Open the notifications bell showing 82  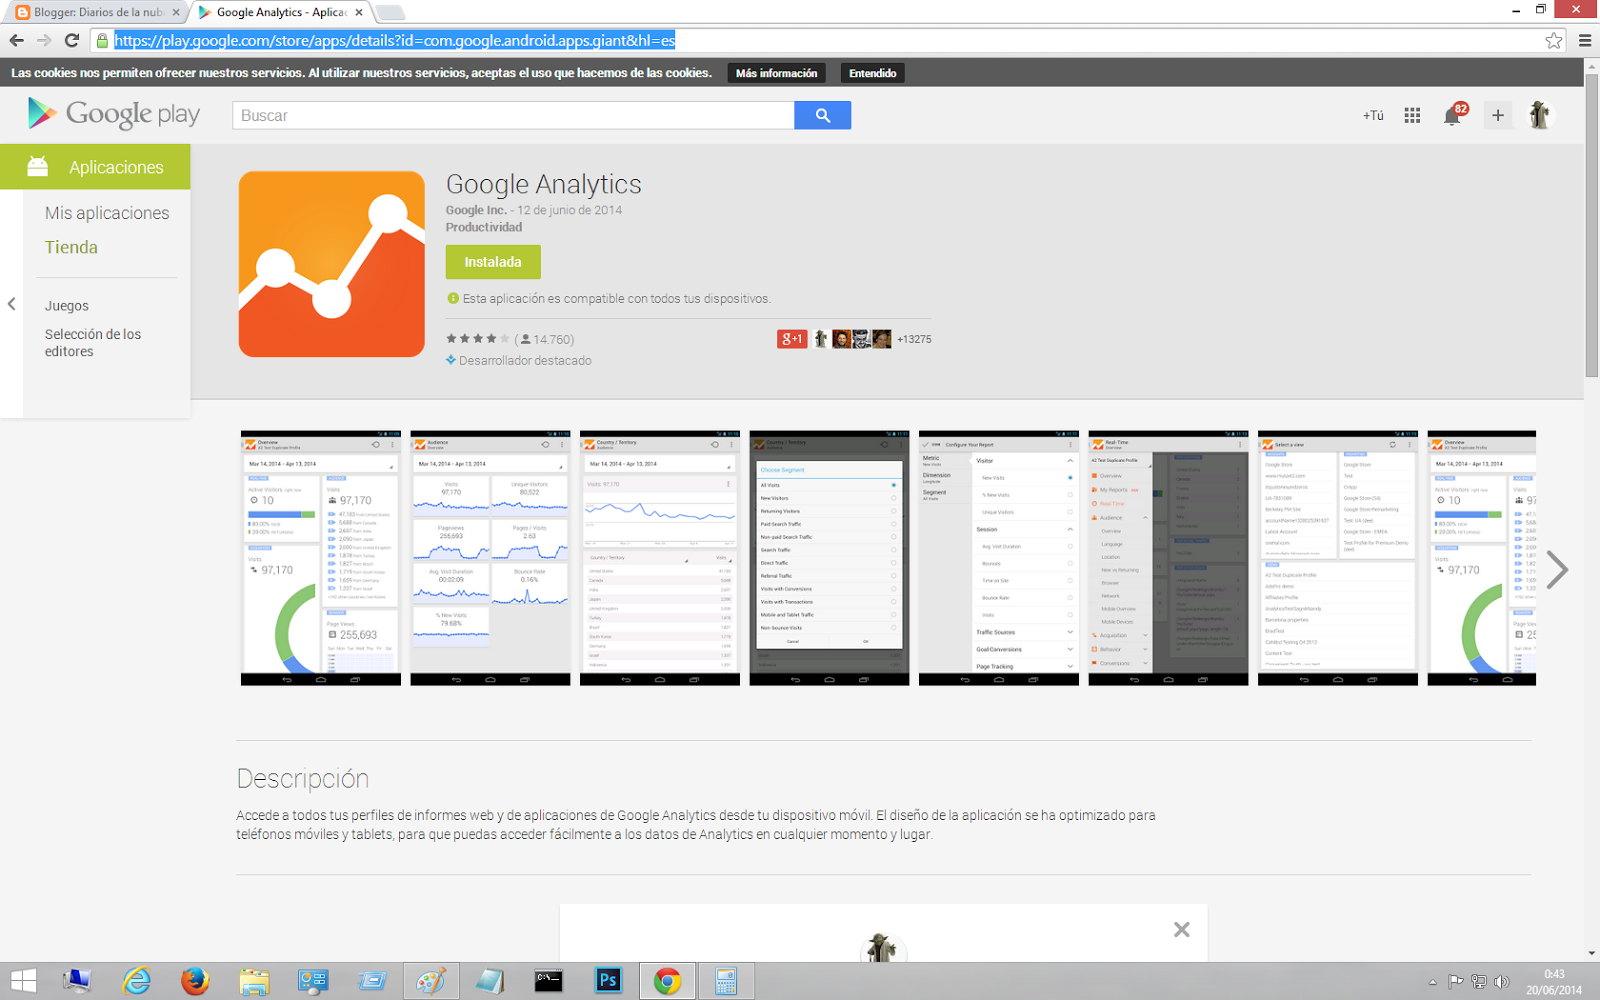tap(1453, 115)
